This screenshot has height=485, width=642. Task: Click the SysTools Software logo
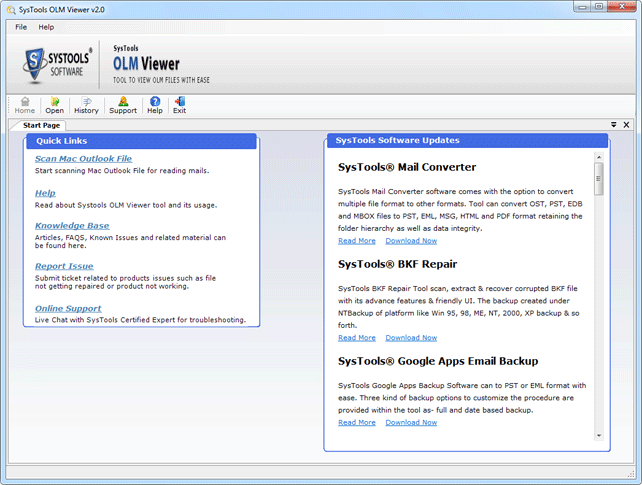point(57,64)
